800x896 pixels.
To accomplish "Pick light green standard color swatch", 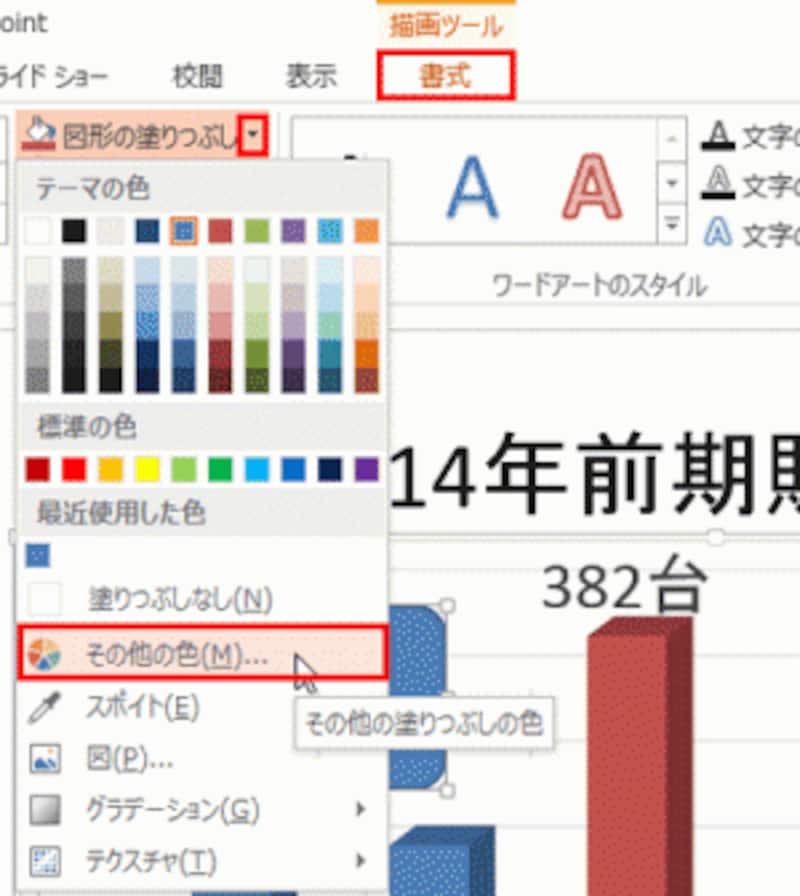I will coord(184,470).
